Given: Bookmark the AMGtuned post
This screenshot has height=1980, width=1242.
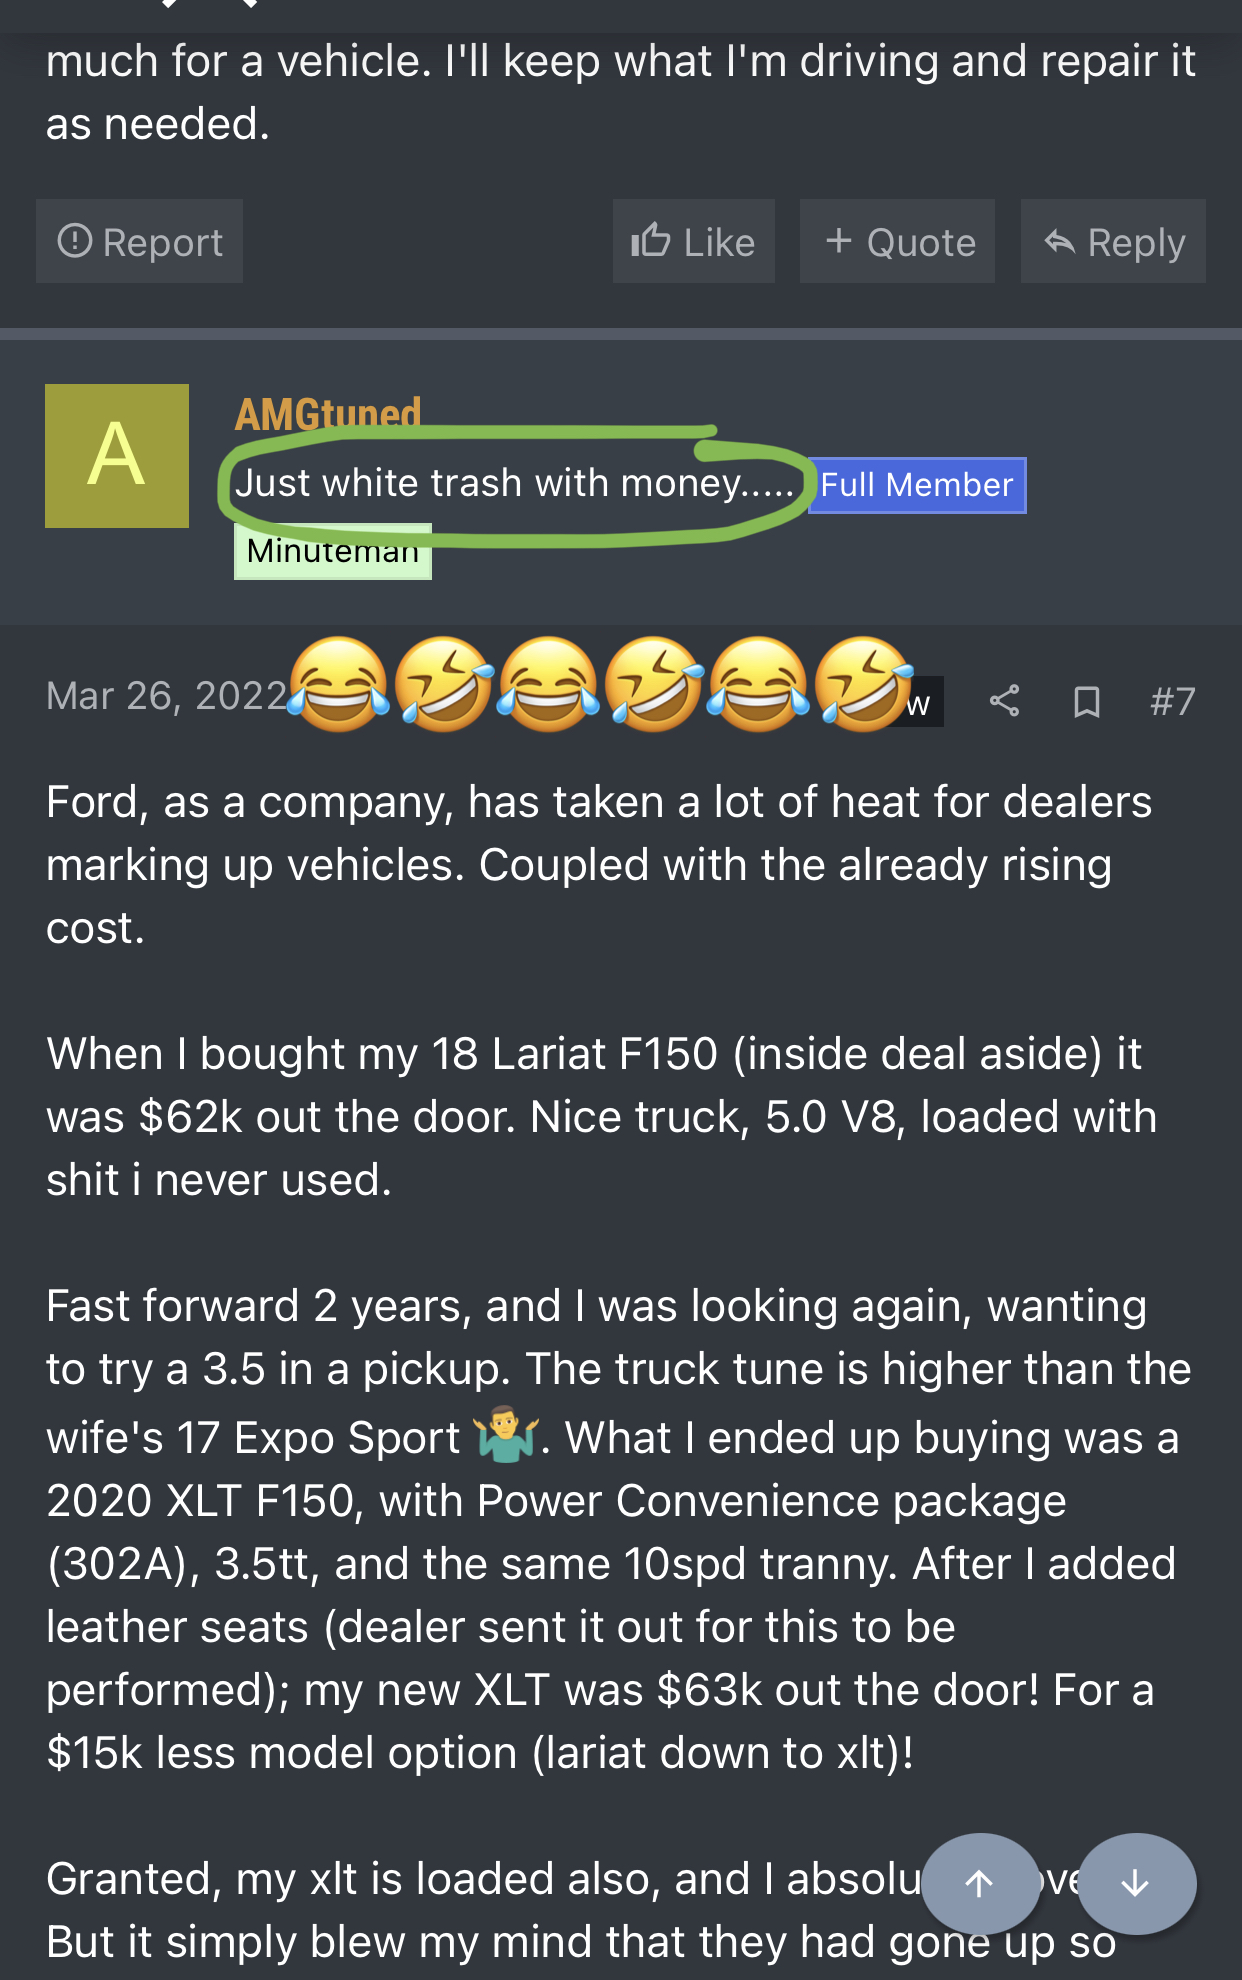Looking at the screenshot, I should pos(1086,701).
